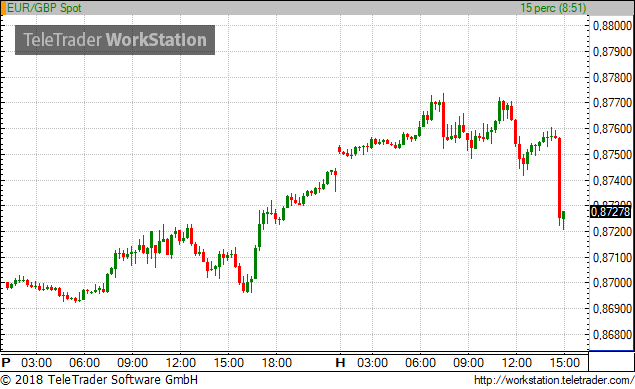Click the 18:00 time axis label
The width and height of the screenshot is (635, 389).
pos(277,362)
